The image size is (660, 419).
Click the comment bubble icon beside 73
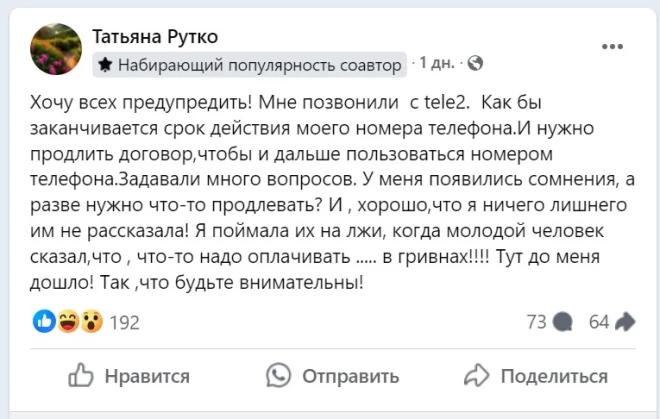[x=563, y=322]
